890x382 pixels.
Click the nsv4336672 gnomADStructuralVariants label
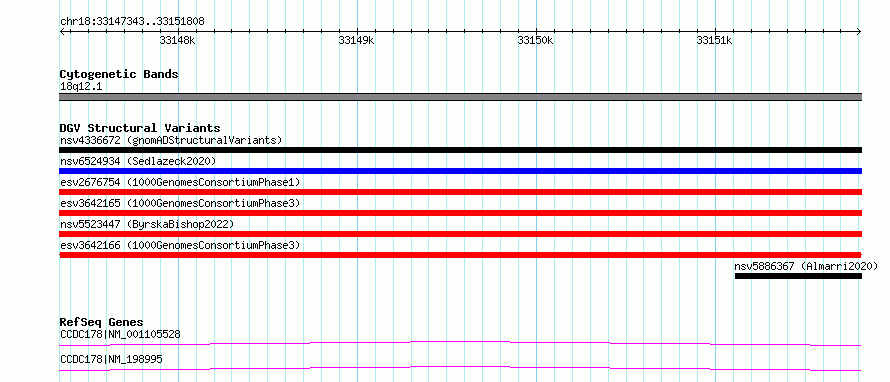[171, 140]
